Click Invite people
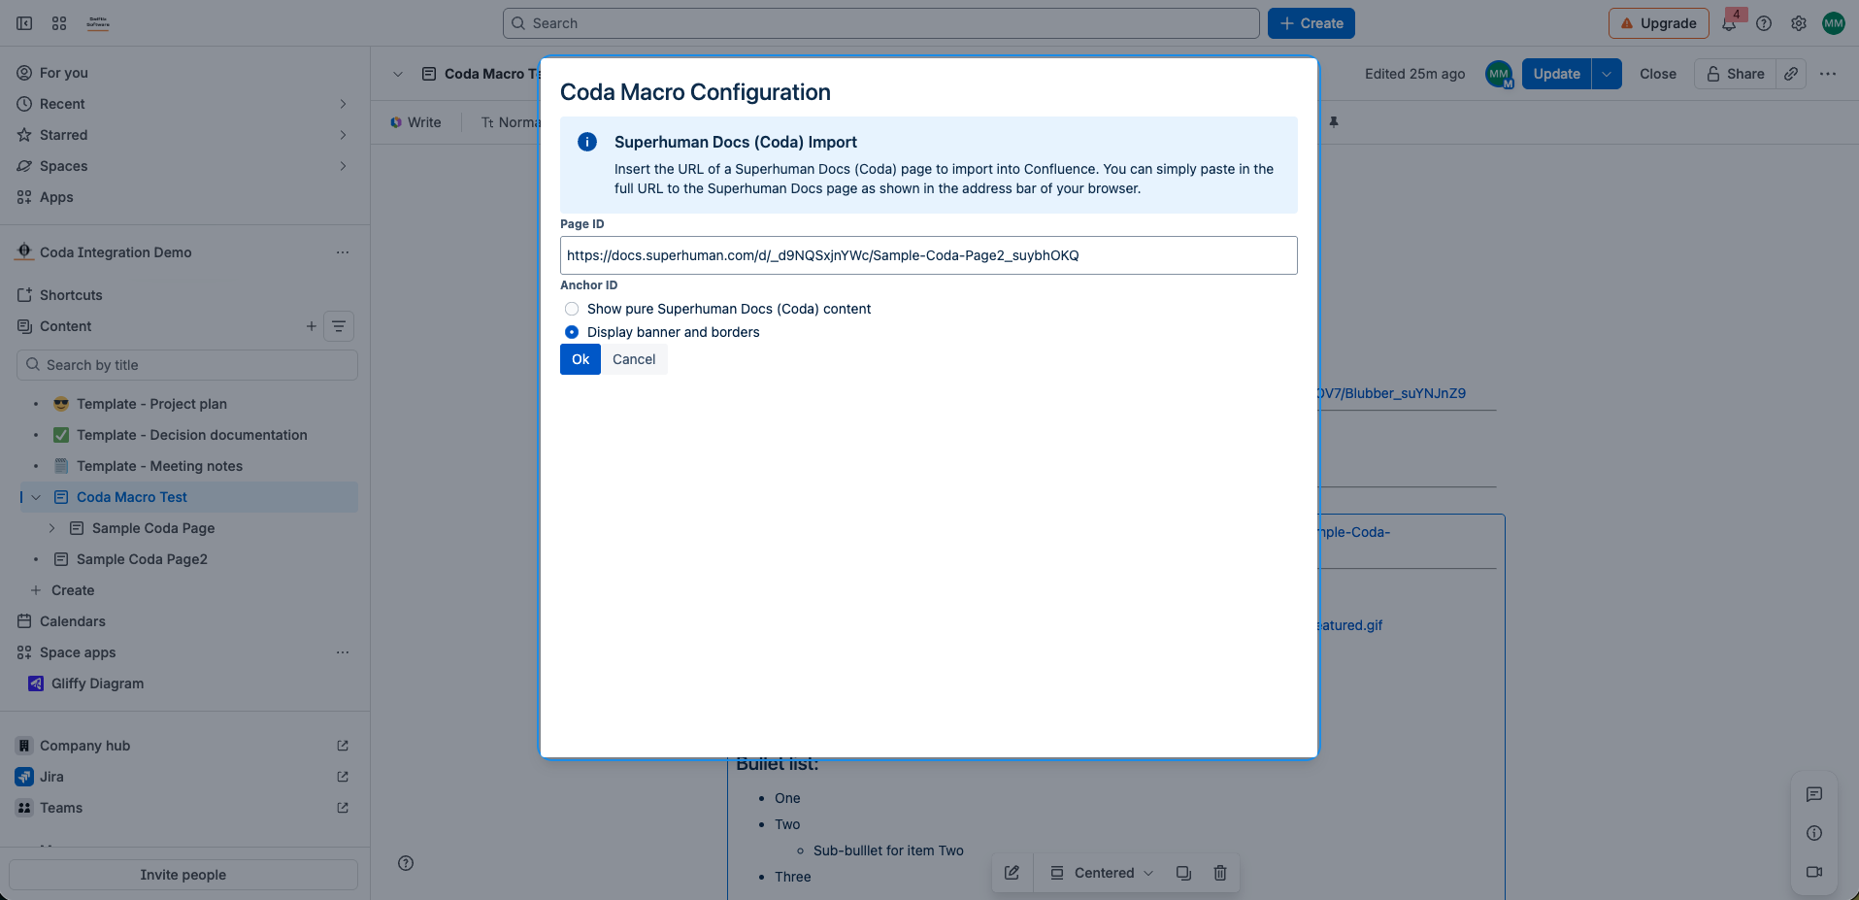 [x=183, y=875]
